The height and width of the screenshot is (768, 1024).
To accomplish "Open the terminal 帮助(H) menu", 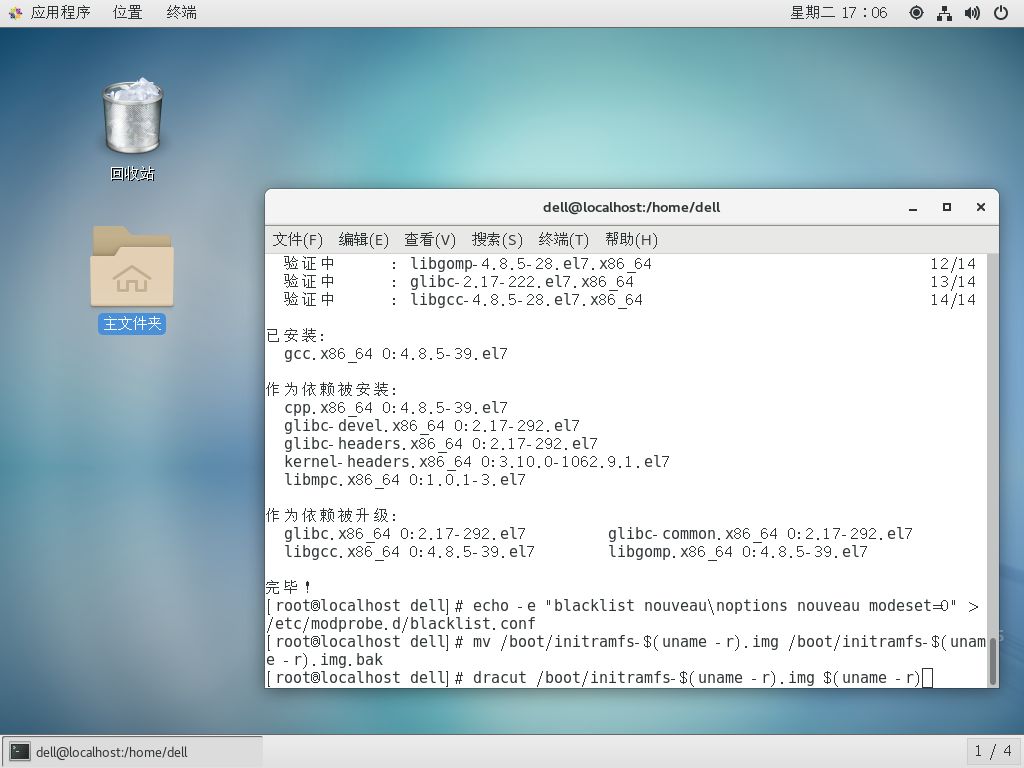I will click(631, 240).
